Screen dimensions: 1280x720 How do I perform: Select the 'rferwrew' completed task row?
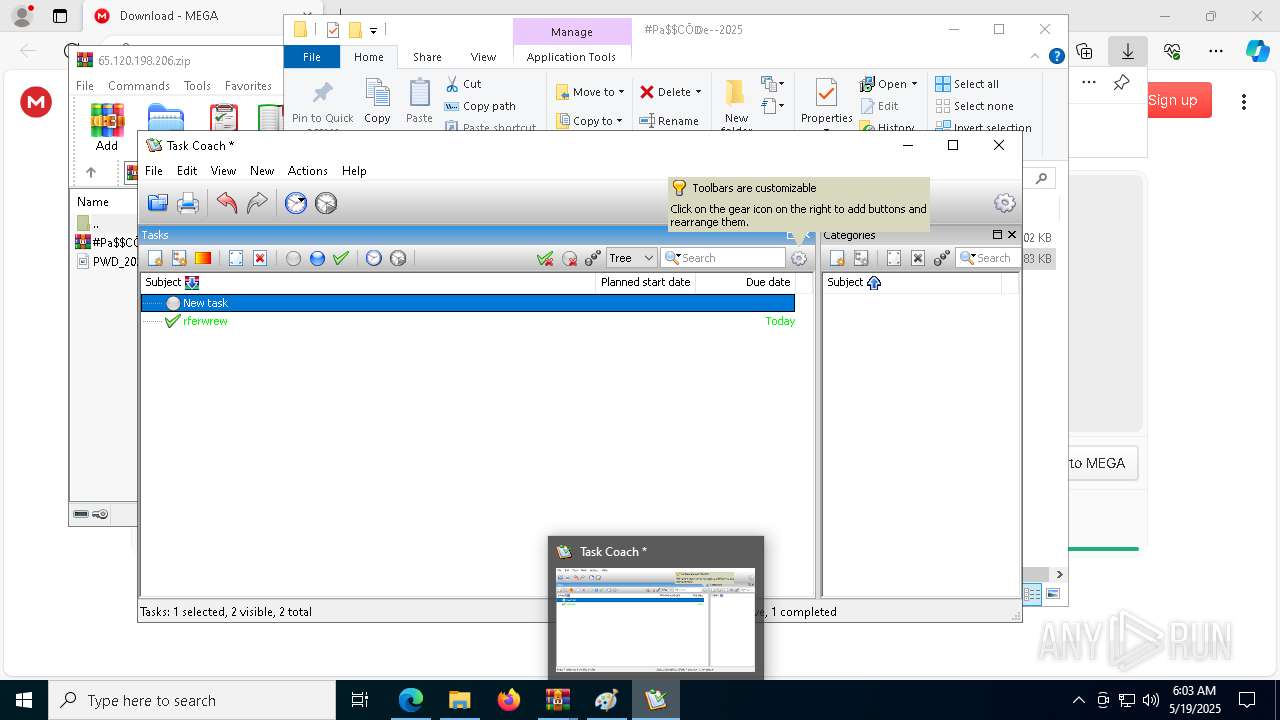point(468,321)
